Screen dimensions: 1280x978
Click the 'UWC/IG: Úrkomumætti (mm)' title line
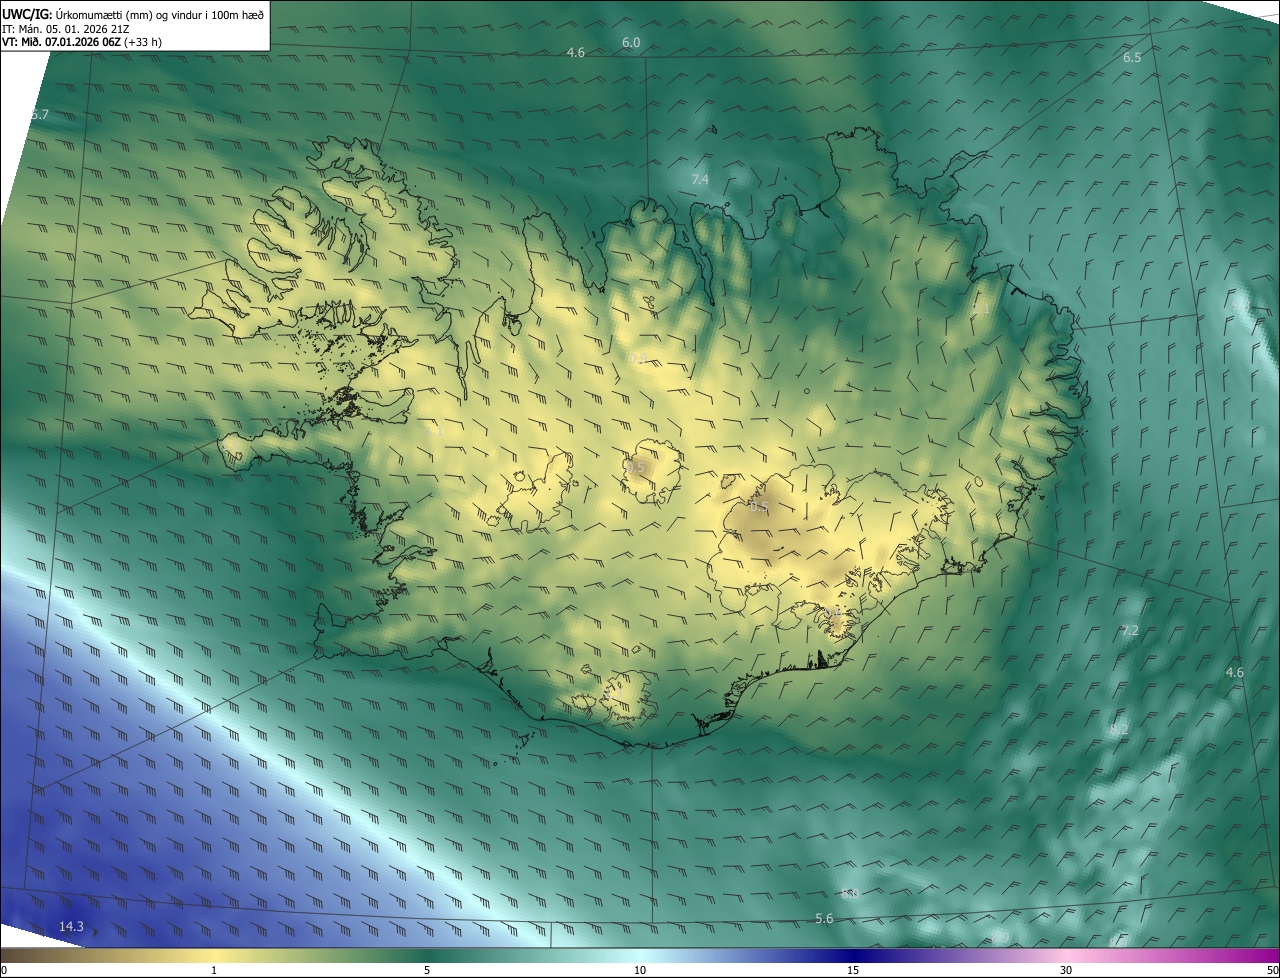pyautogui.click(x=134, y=14)
